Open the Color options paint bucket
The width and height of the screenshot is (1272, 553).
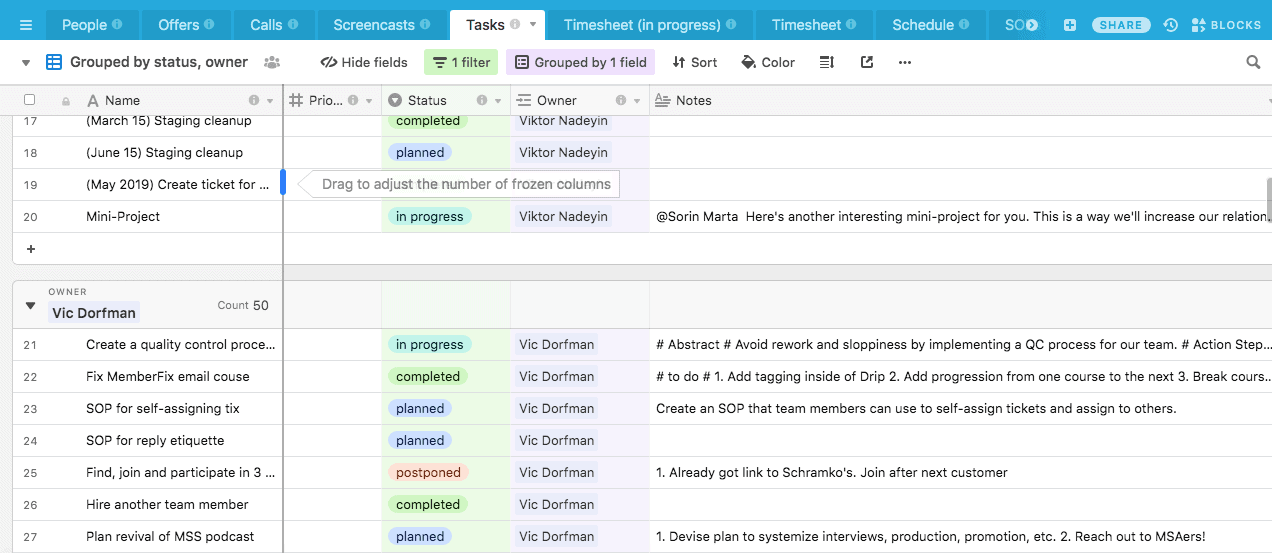pyautogui.click(x=768, y=62)
